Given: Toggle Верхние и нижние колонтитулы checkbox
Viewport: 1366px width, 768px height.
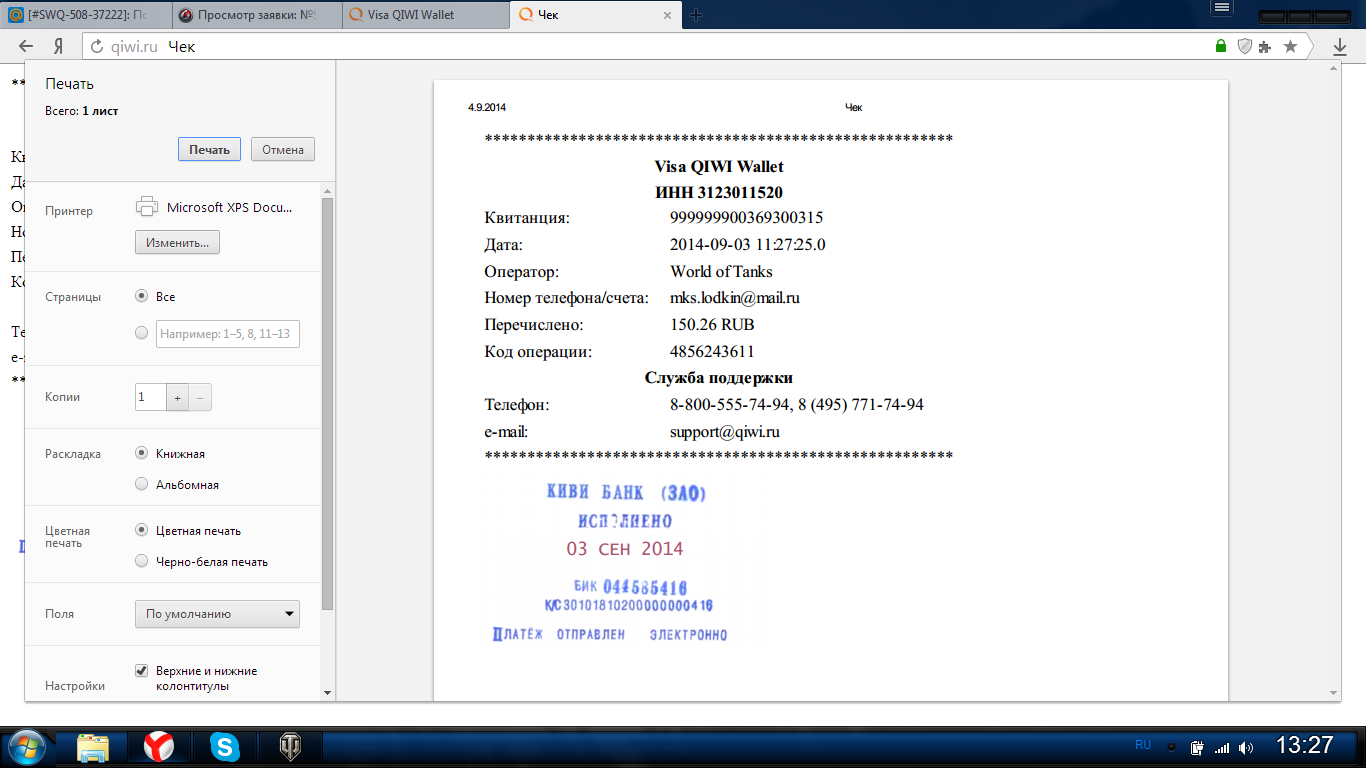Looking at the screenshot, I should click(142, 670).
